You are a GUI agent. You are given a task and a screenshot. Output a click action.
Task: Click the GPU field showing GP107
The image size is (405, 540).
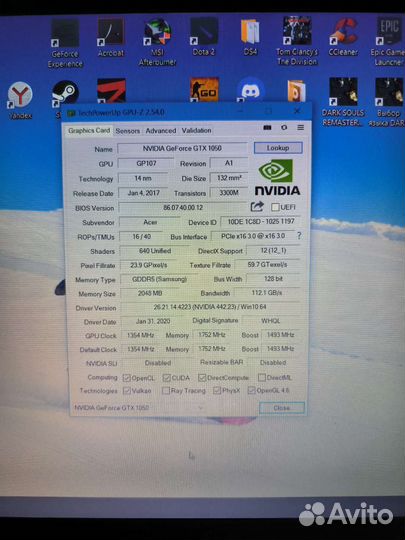point(146,163)
